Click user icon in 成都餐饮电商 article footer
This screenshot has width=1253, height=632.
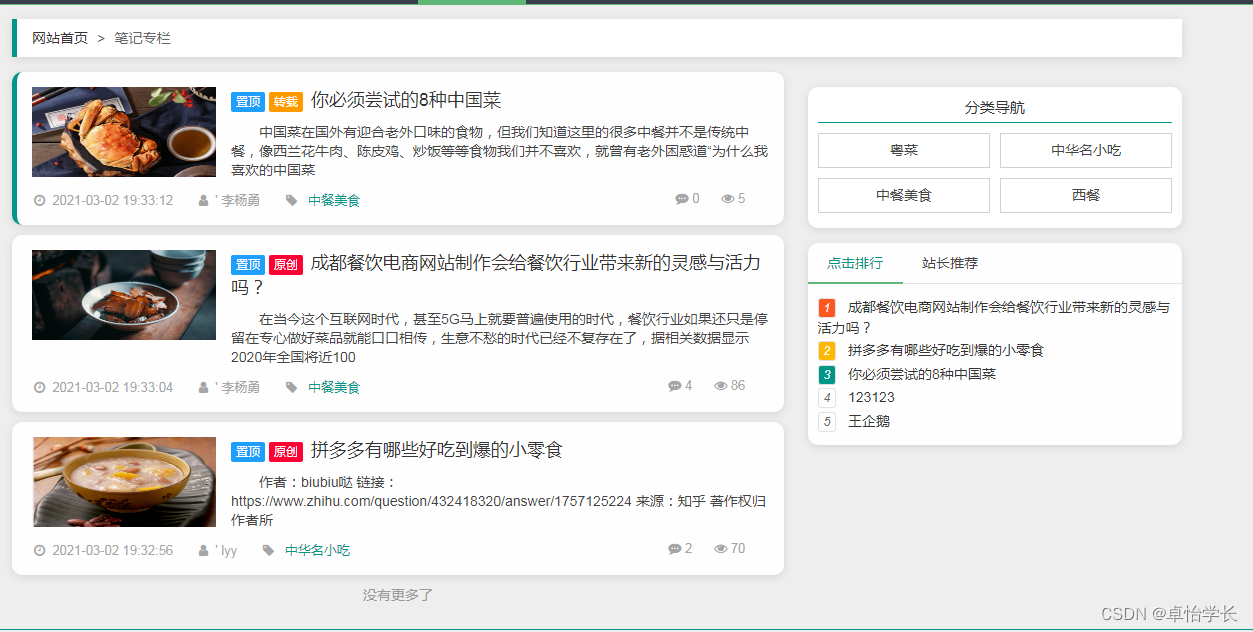[x=204, y=387]
